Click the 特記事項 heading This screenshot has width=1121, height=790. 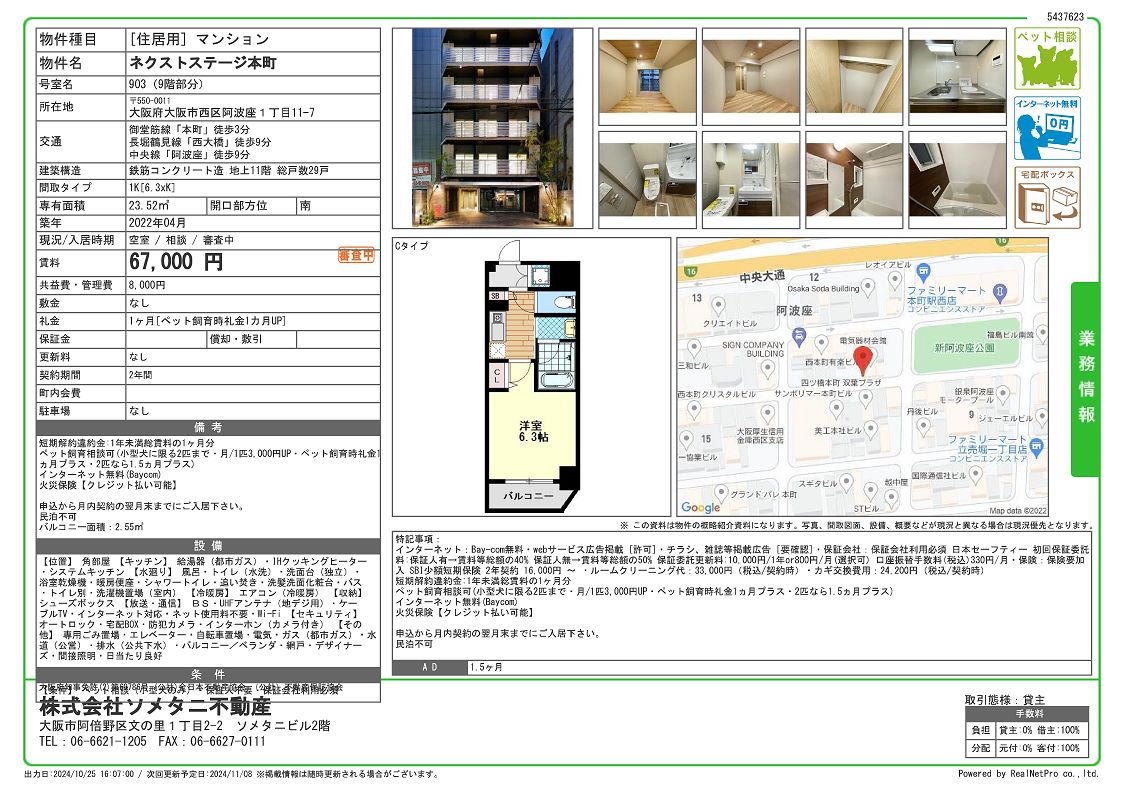pos(418,539)
